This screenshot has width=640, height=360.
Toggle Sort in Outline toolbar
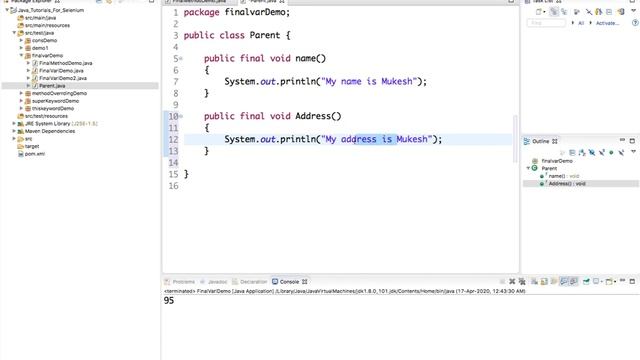582,153
